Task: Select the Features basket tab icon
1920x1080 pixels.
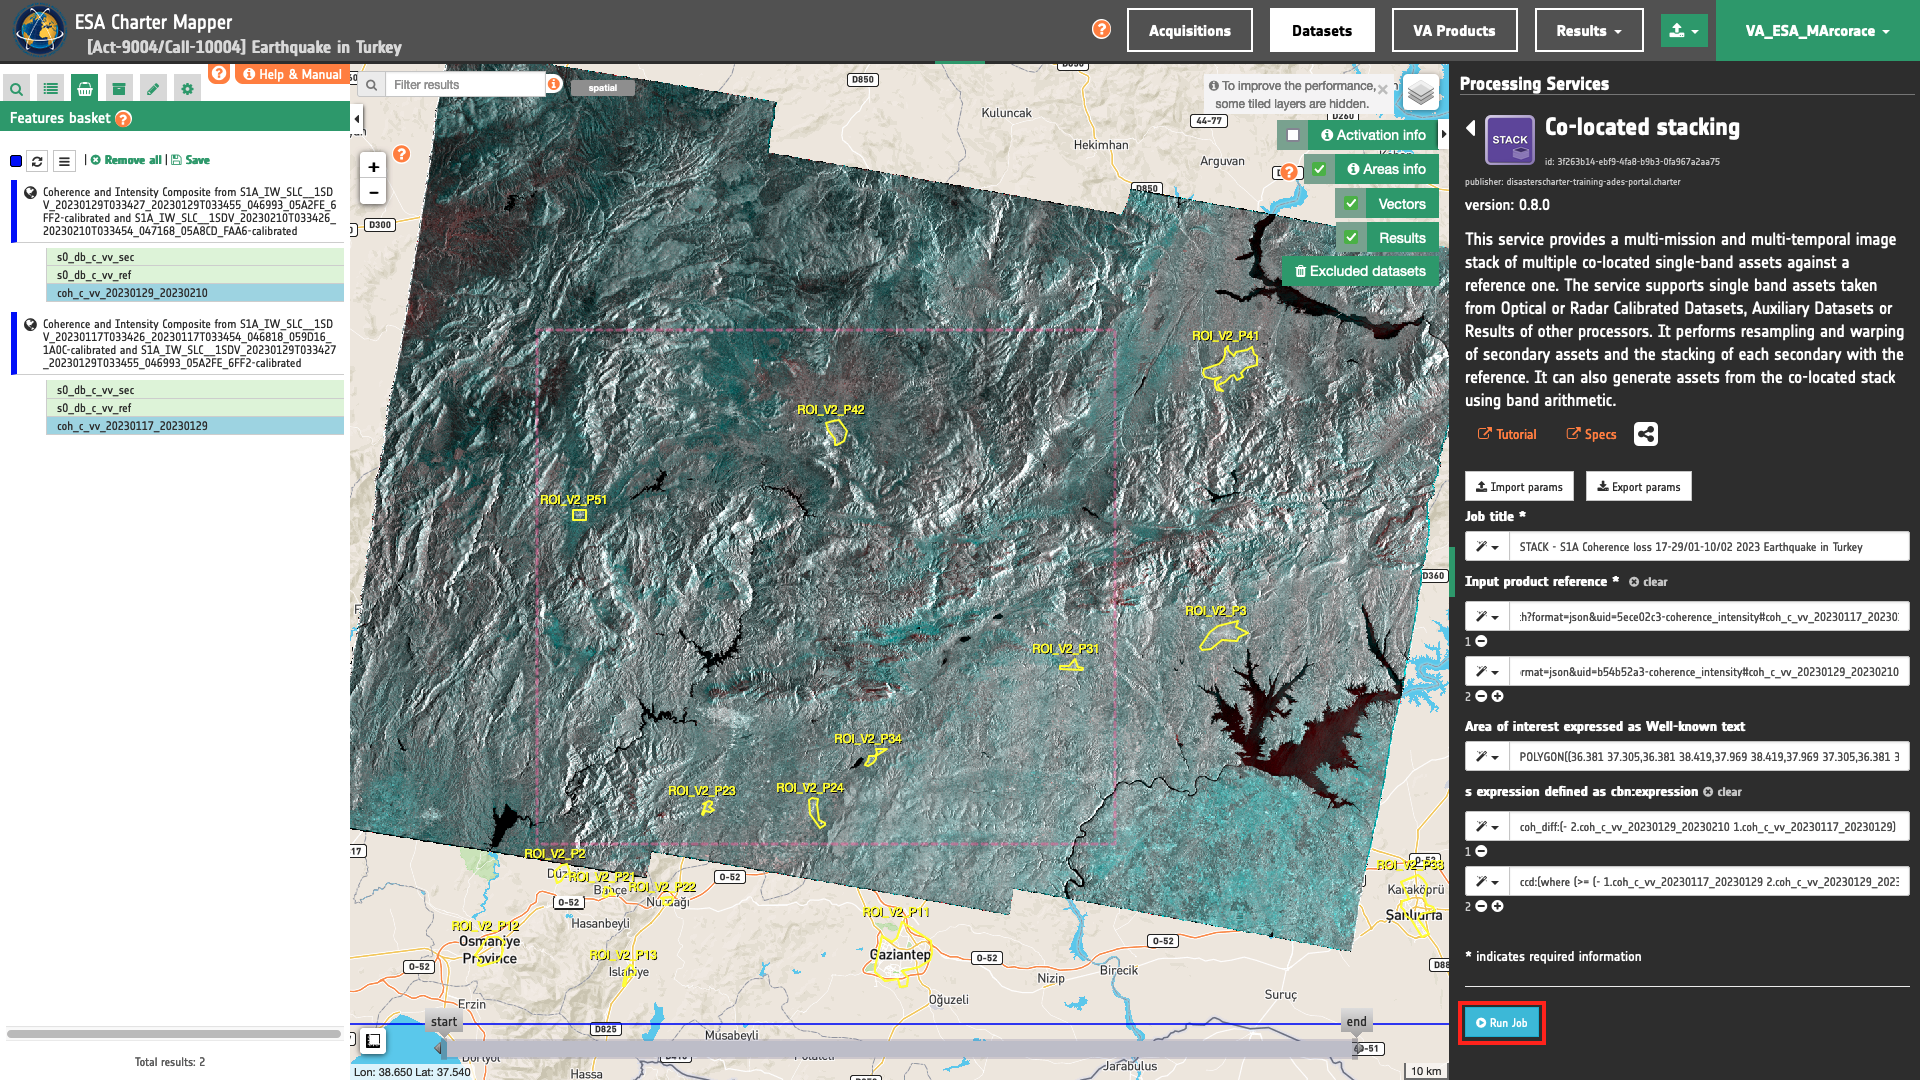Action: click(x=85, y=89)
